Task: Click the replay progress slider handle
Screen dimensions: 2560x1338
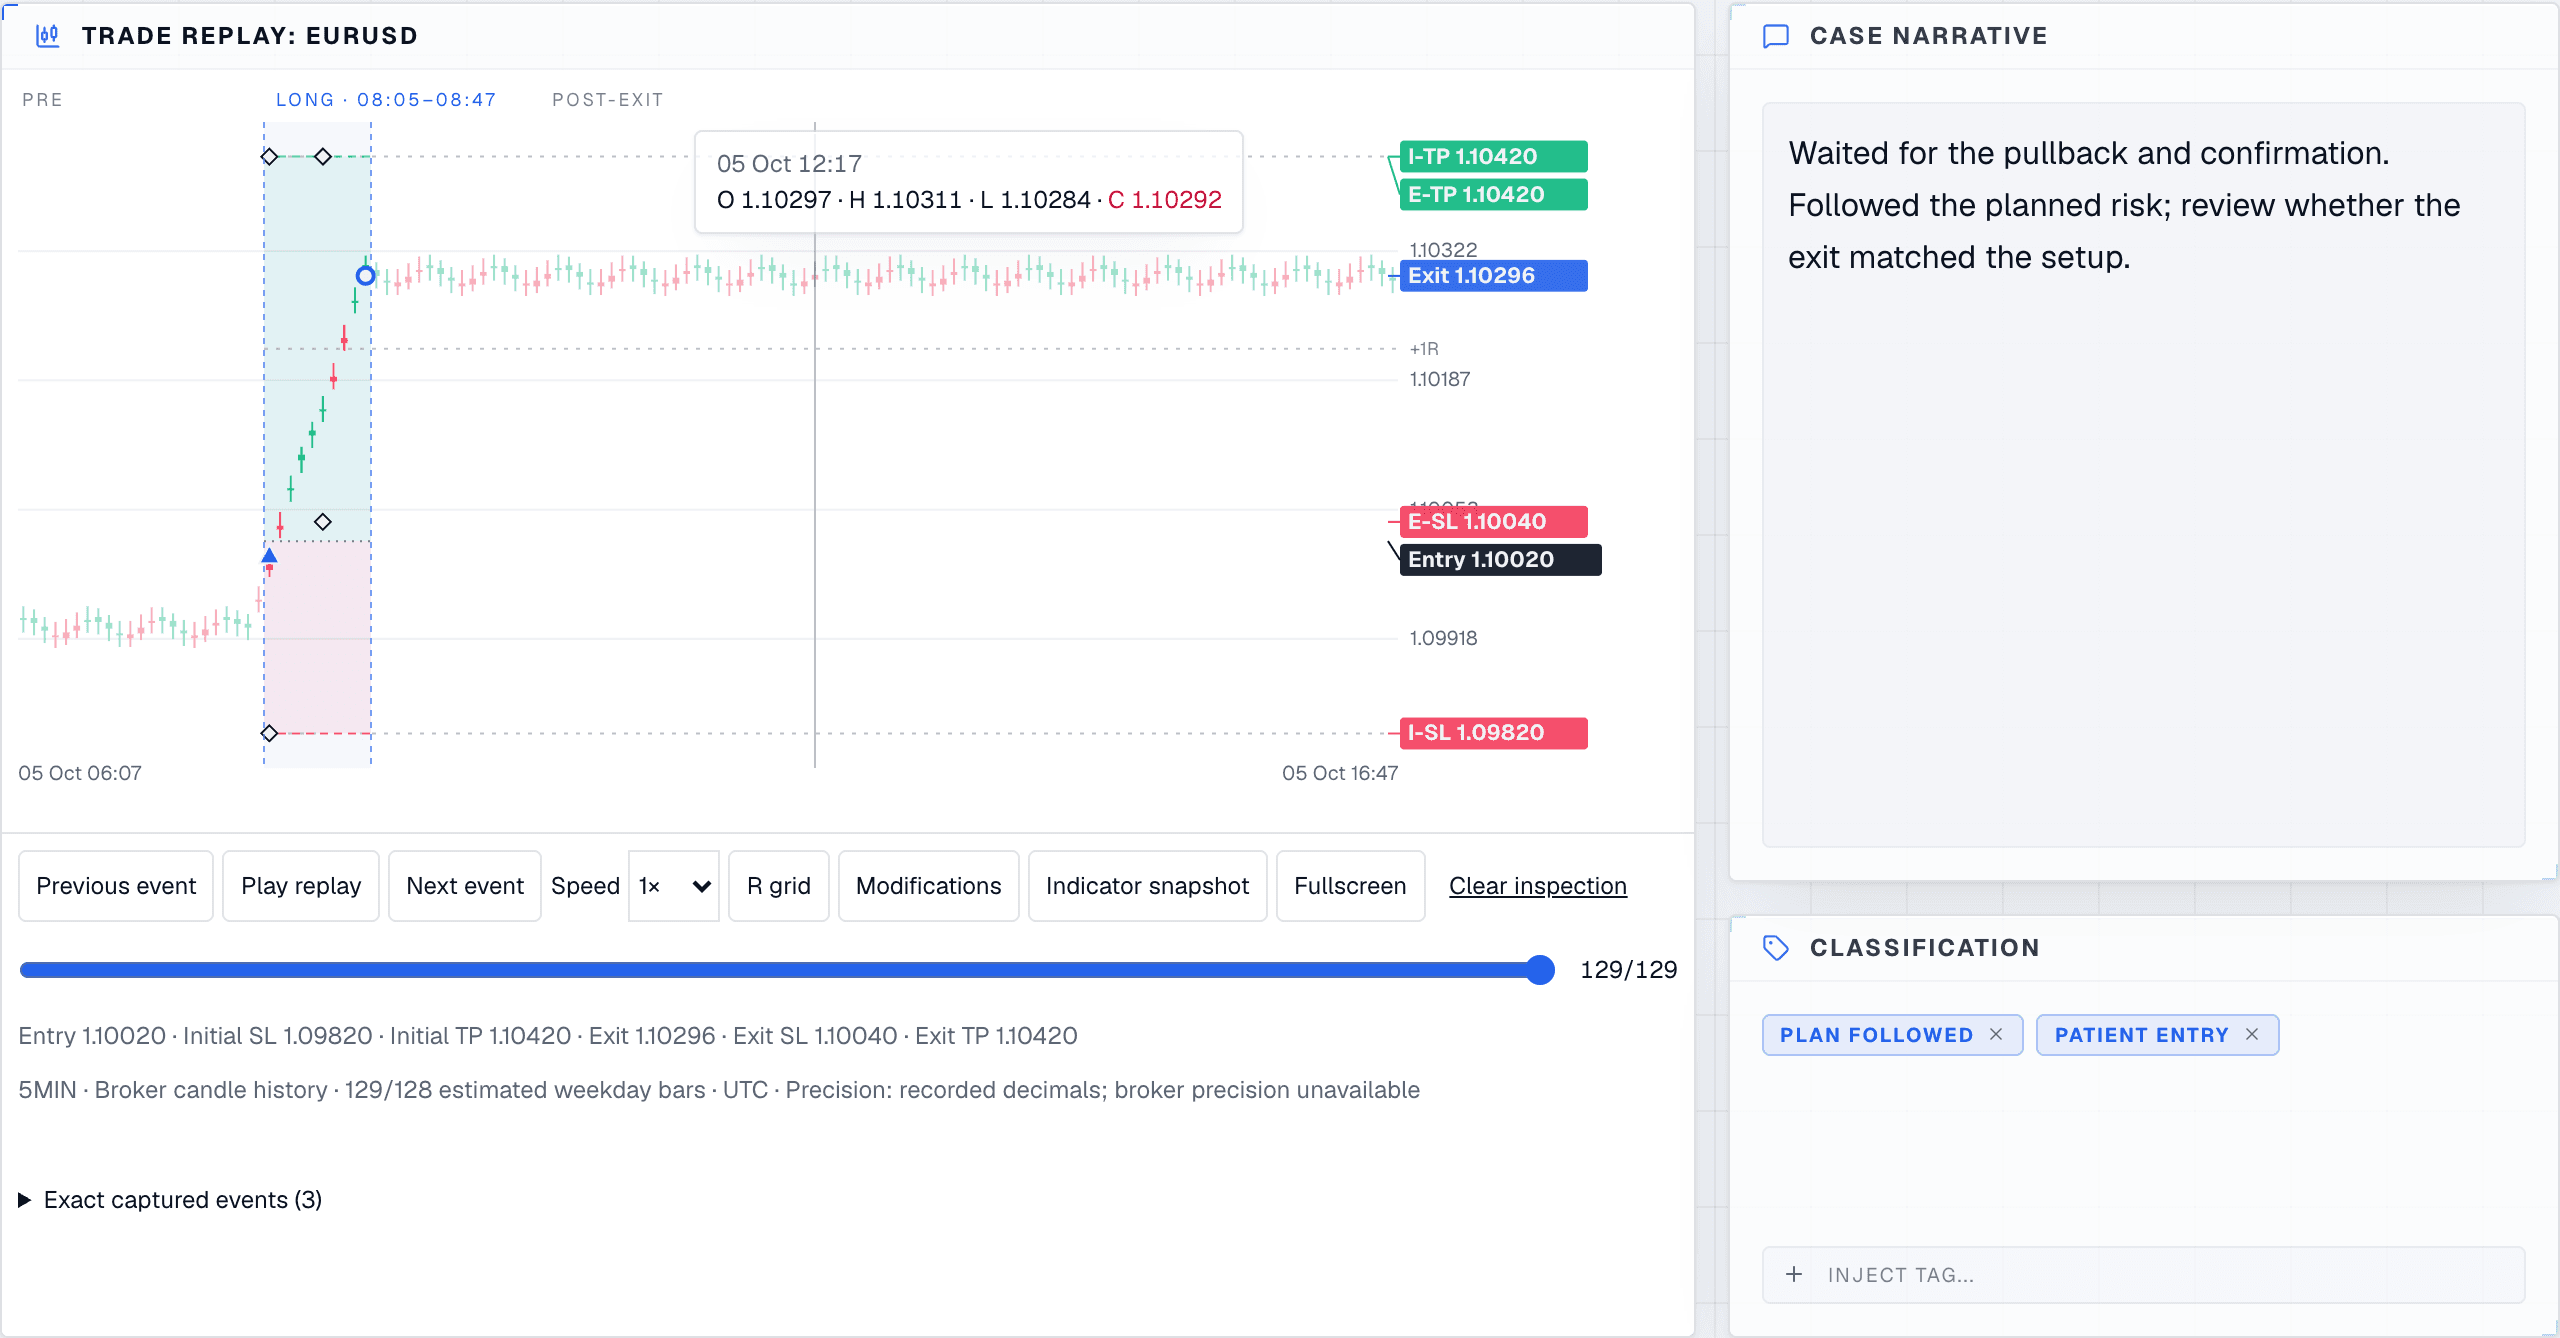Action: click(x=1540, y=970)
